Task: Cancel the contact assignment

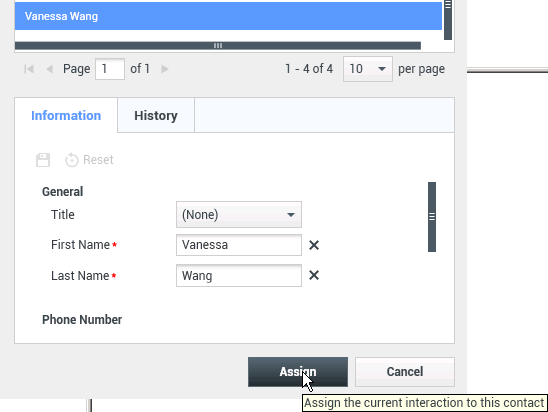Action: (405, 372)
